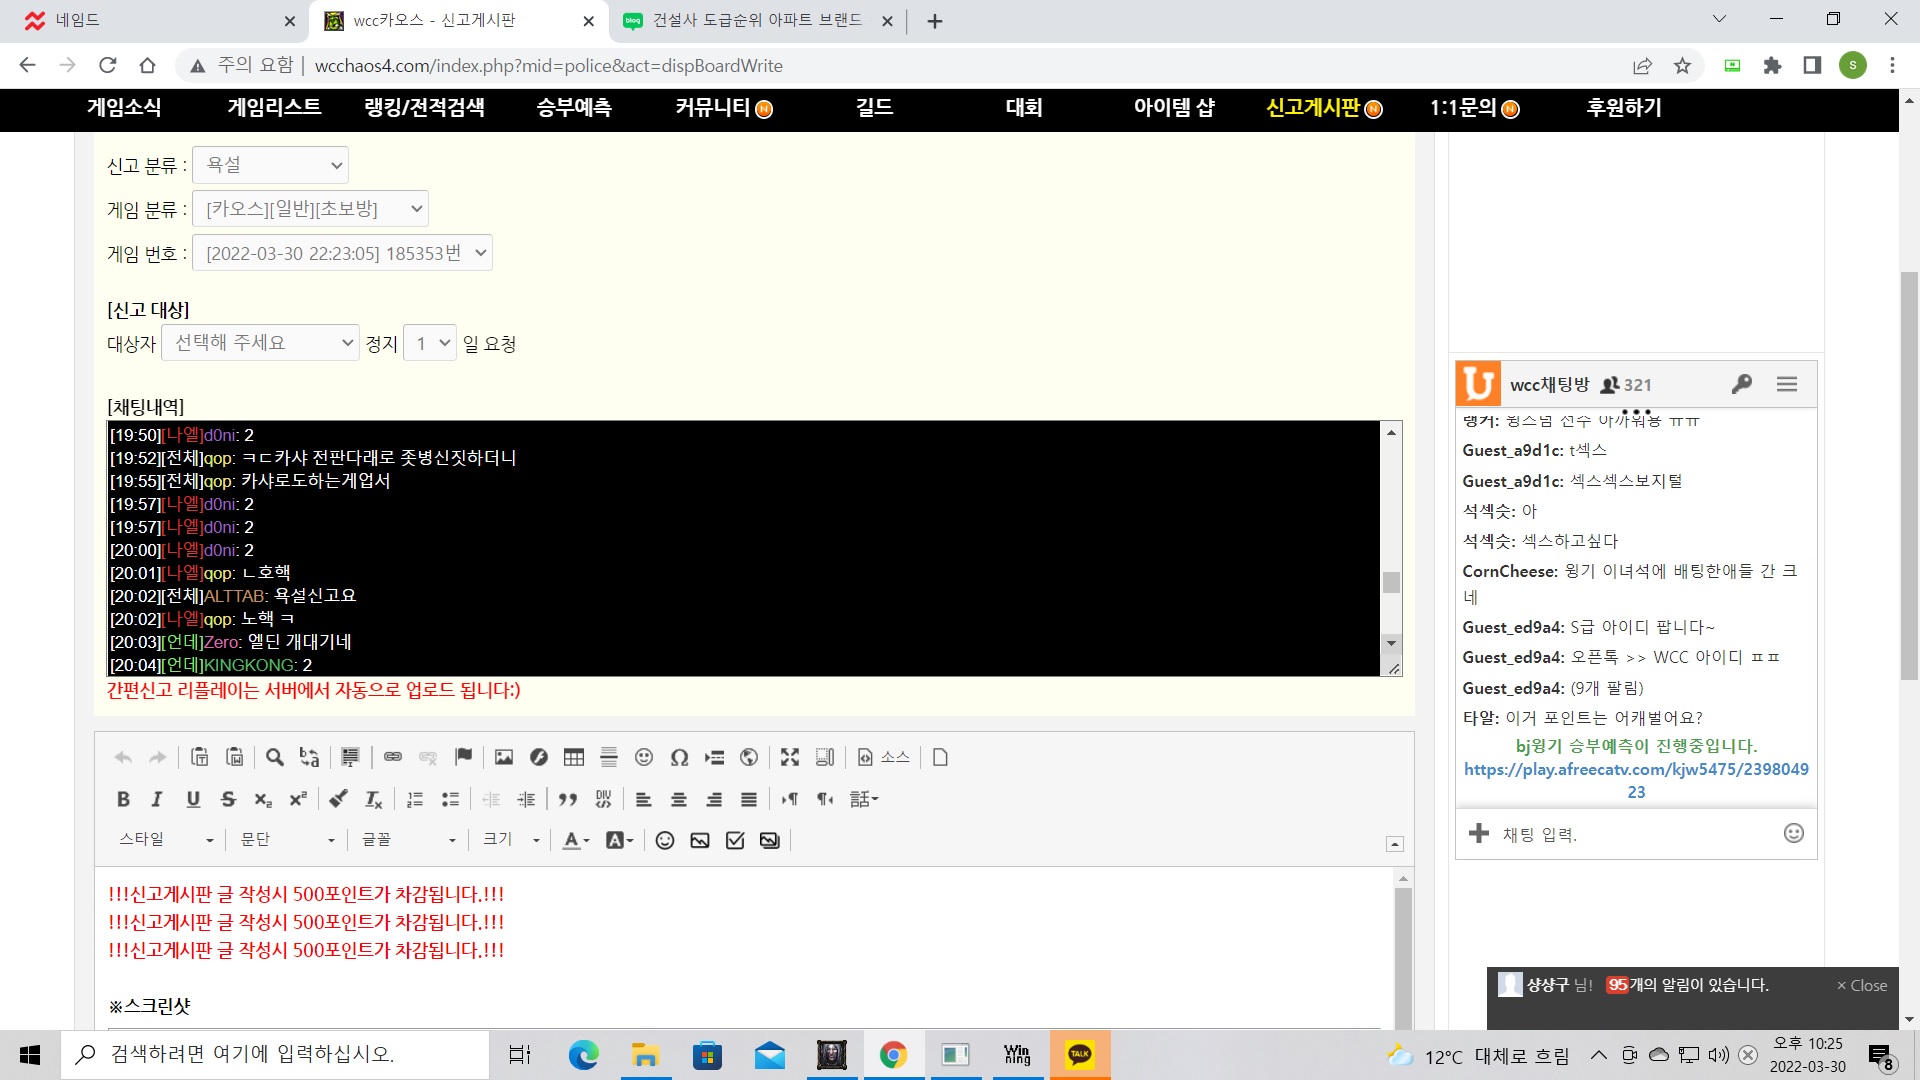
Task: Undo the last edit in editor
Action: [123, 757]
